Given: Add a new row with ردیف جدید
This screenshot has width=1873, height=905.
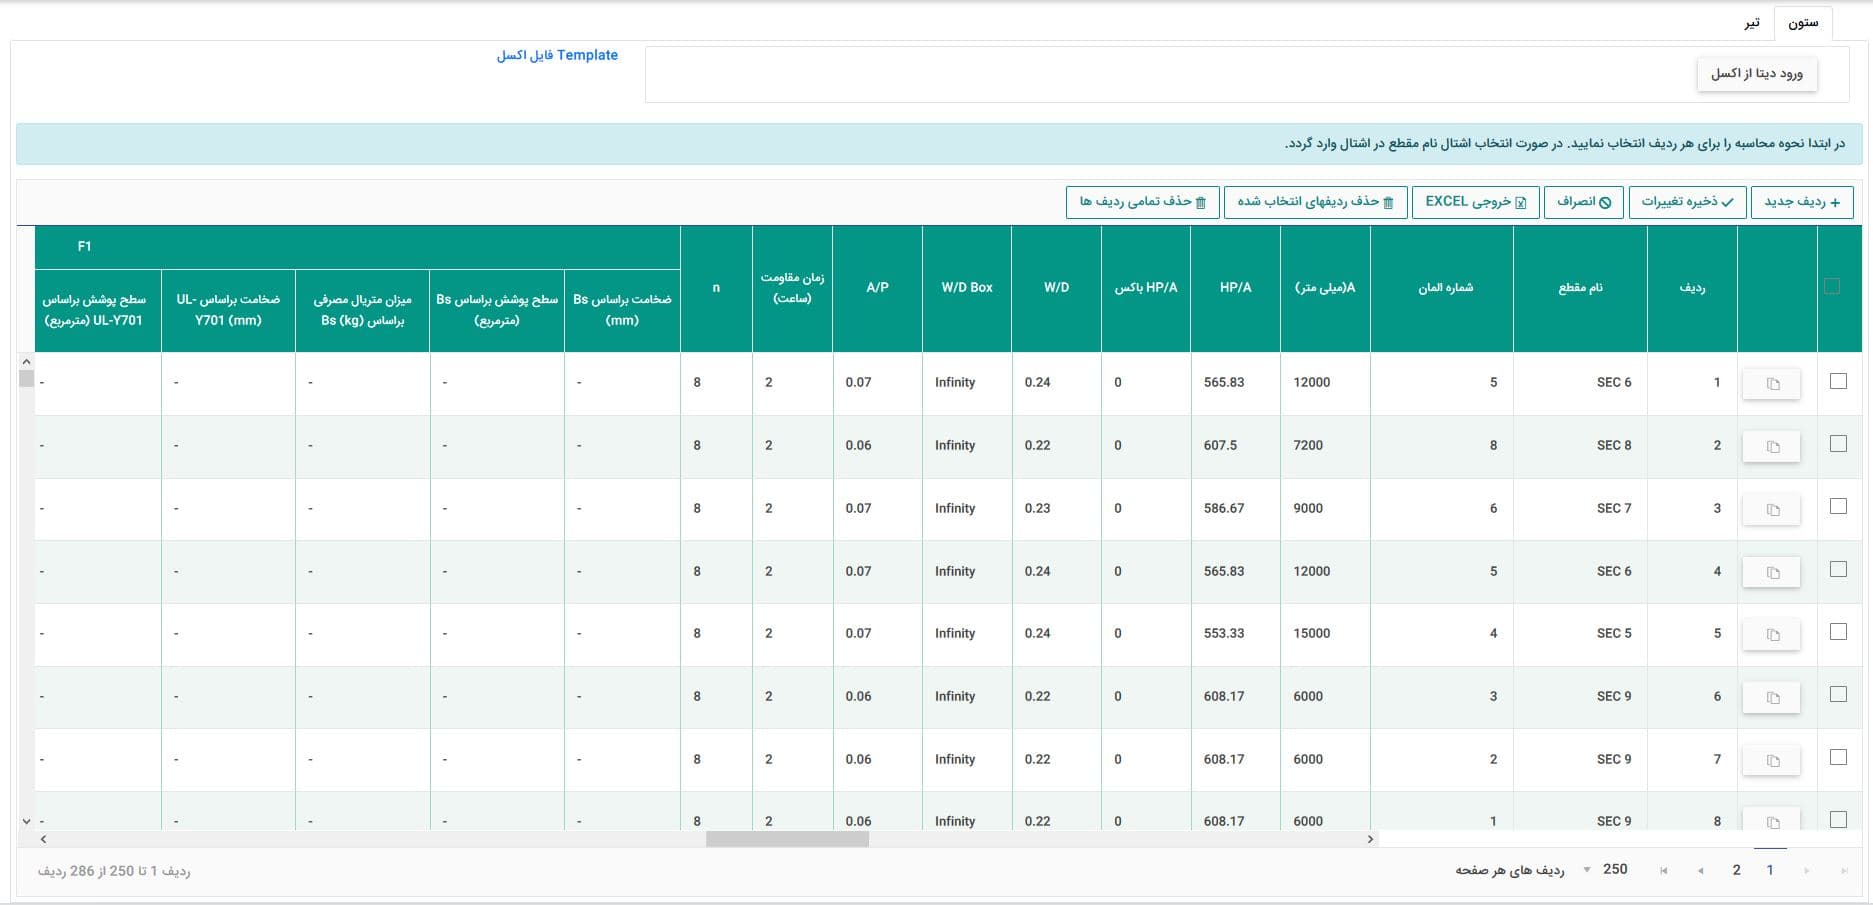Looking at the screenshot, I should click(1802, 202).
